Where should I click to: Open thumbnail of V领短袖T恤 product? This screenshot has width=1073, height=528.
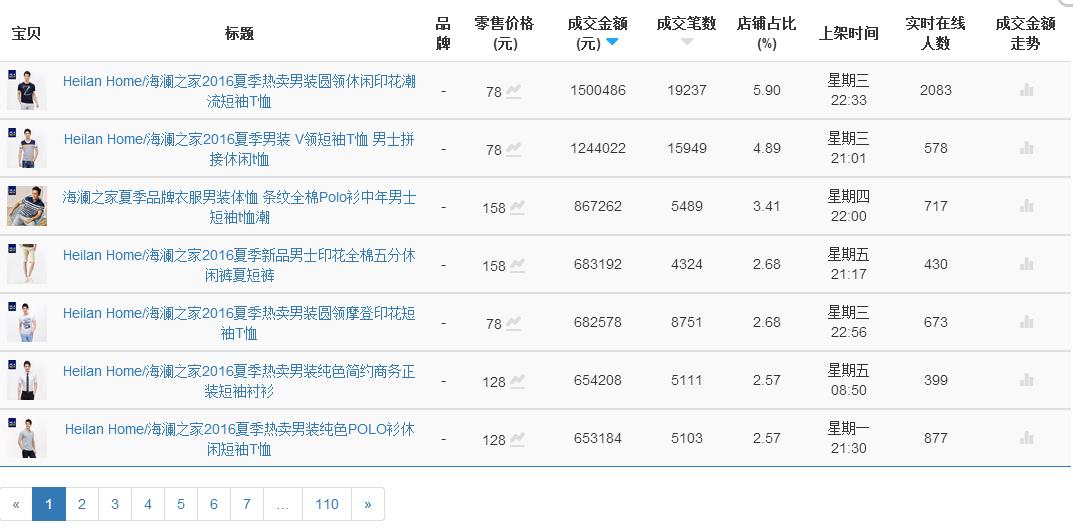click(27, 148)
